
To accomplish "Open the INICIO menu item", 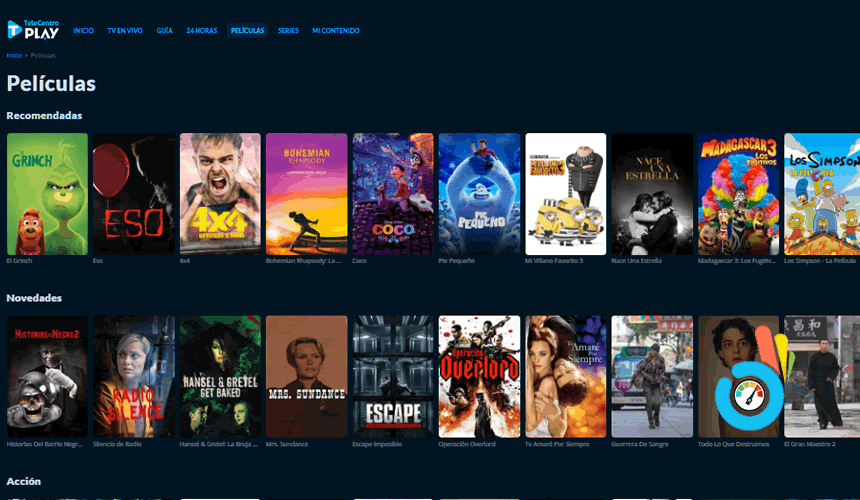I will tap(83, 31).
